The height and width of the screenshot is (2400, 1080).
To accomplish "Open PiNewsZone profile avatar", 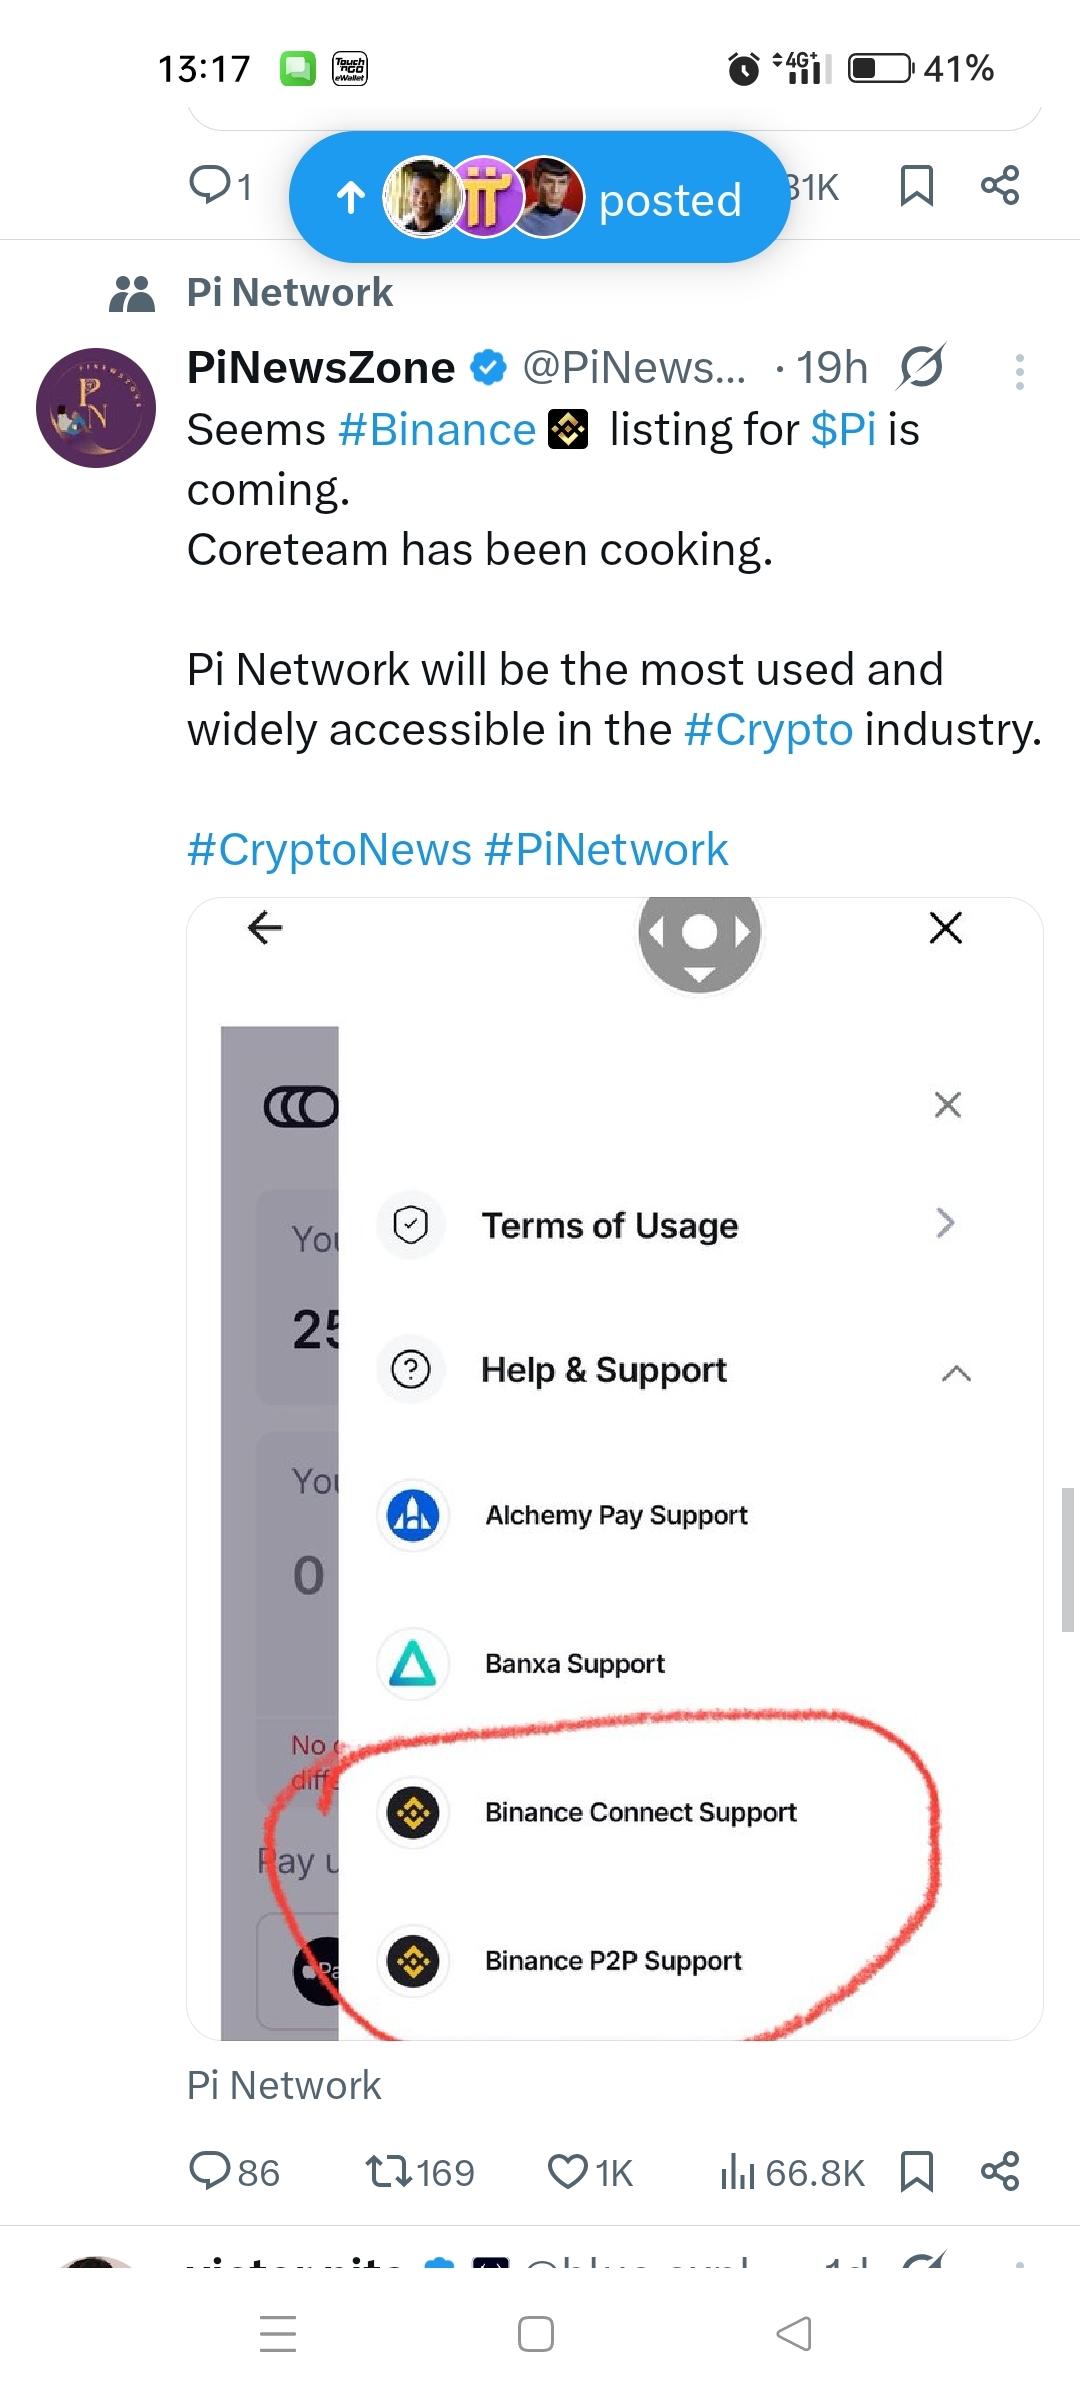I will tap(96, 407).
